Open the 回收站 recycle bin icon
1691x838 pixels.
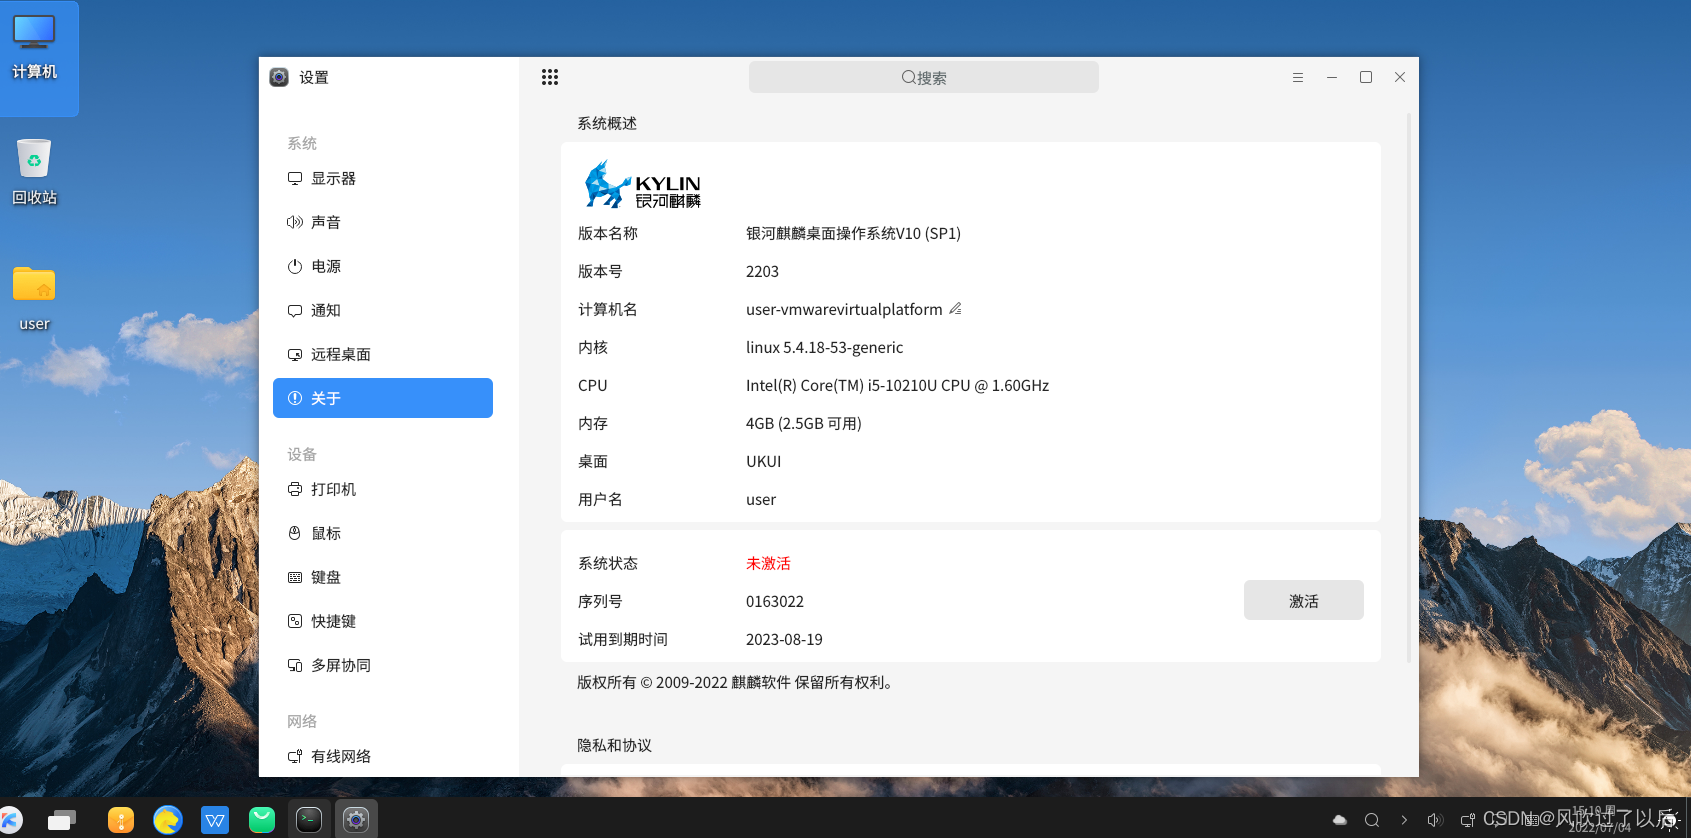coord(34,172)
